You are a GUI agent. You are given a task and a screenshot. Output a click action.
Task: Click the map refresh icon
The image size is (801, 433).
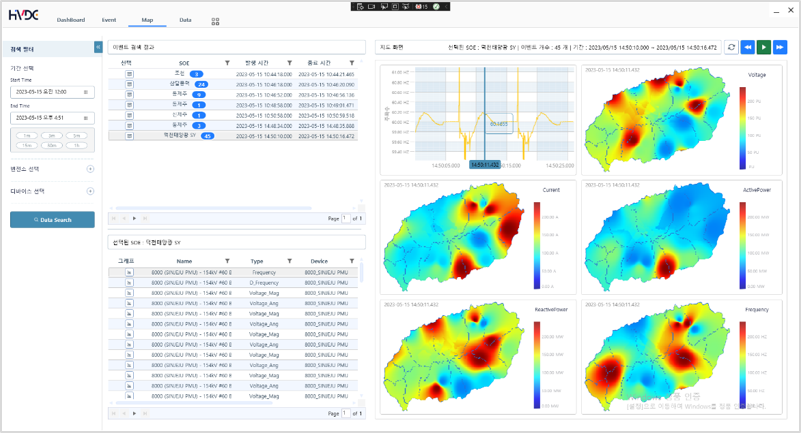[x=731, y=47]
